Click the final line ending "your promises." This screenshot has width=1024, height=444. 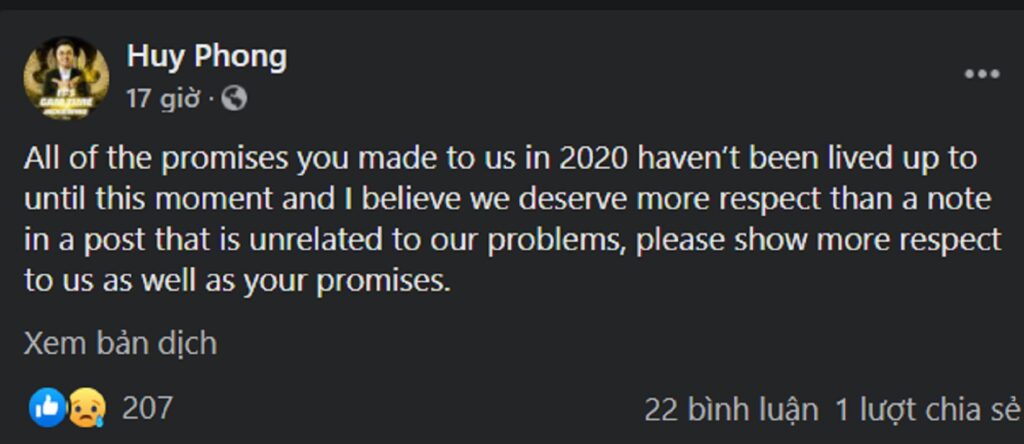click(238, 282)
